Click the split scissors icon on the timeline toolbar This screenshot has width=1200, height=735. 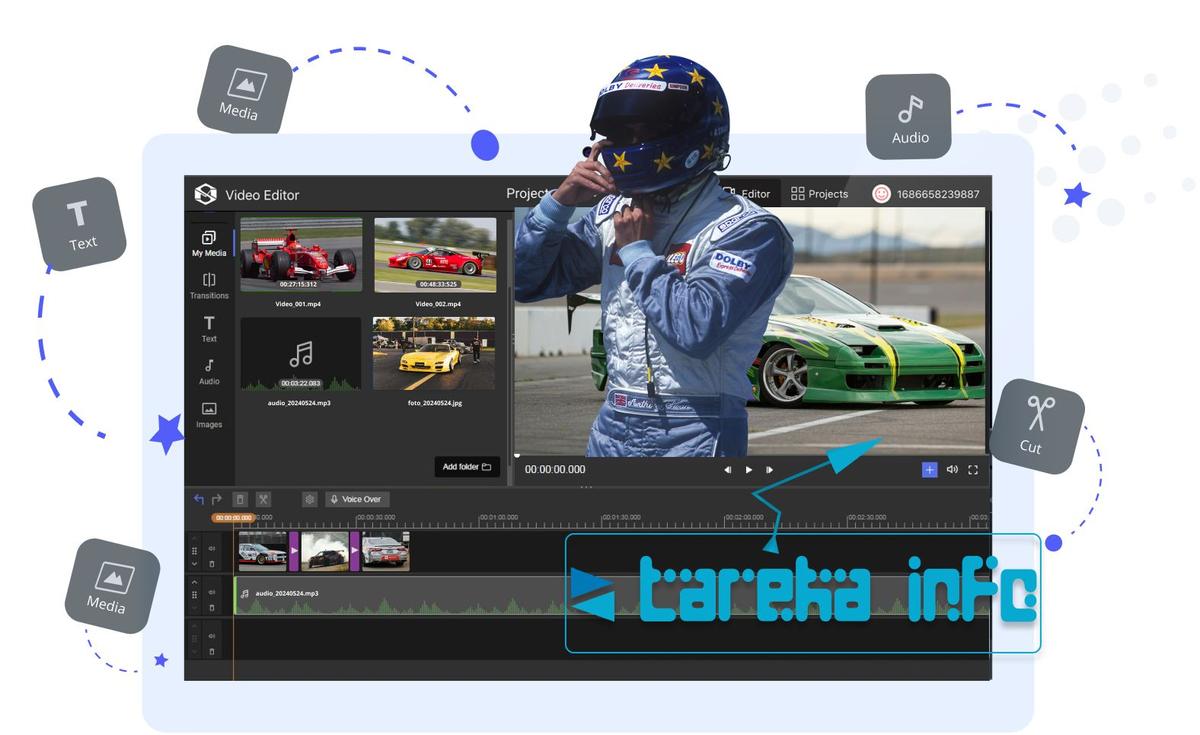click(x=263, y=499)
